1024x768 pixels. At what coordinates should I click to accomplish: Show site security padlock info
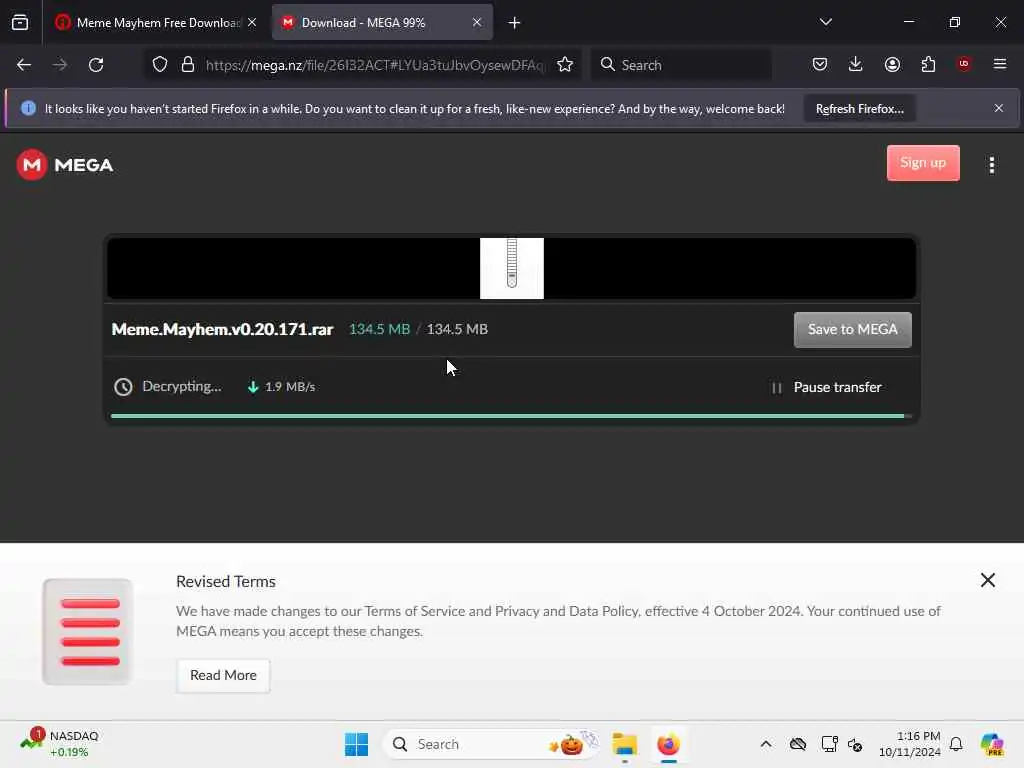[188, 65]
